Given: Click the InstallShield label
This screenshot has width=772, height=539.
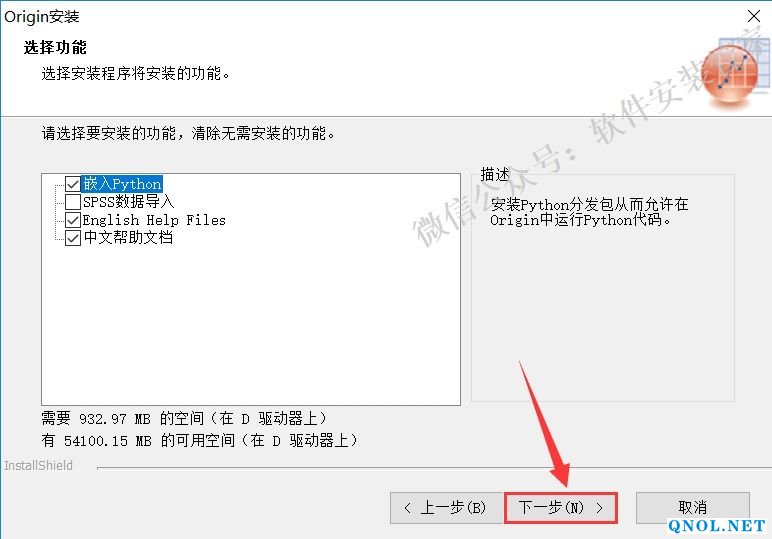Looking at the screenshot, I should (38, 466).
